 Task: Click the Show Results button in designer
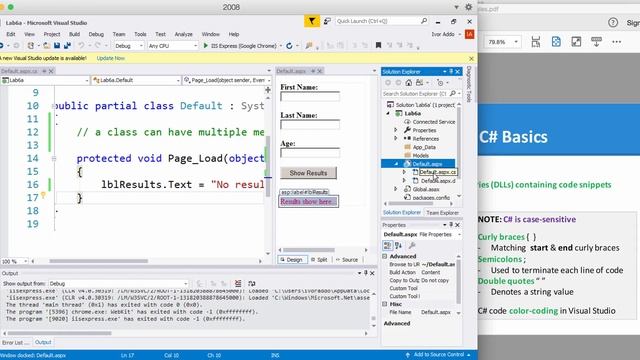coord(308,173)
